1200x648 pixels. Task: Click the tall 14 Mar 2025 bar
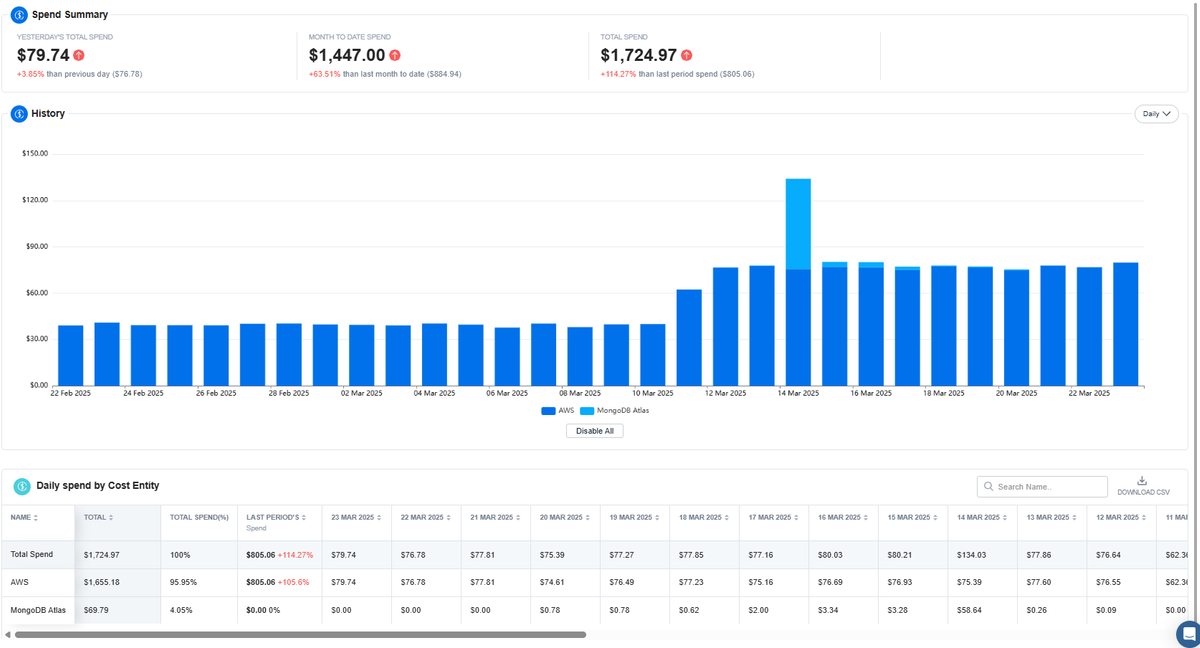click(x=798, y=282)
